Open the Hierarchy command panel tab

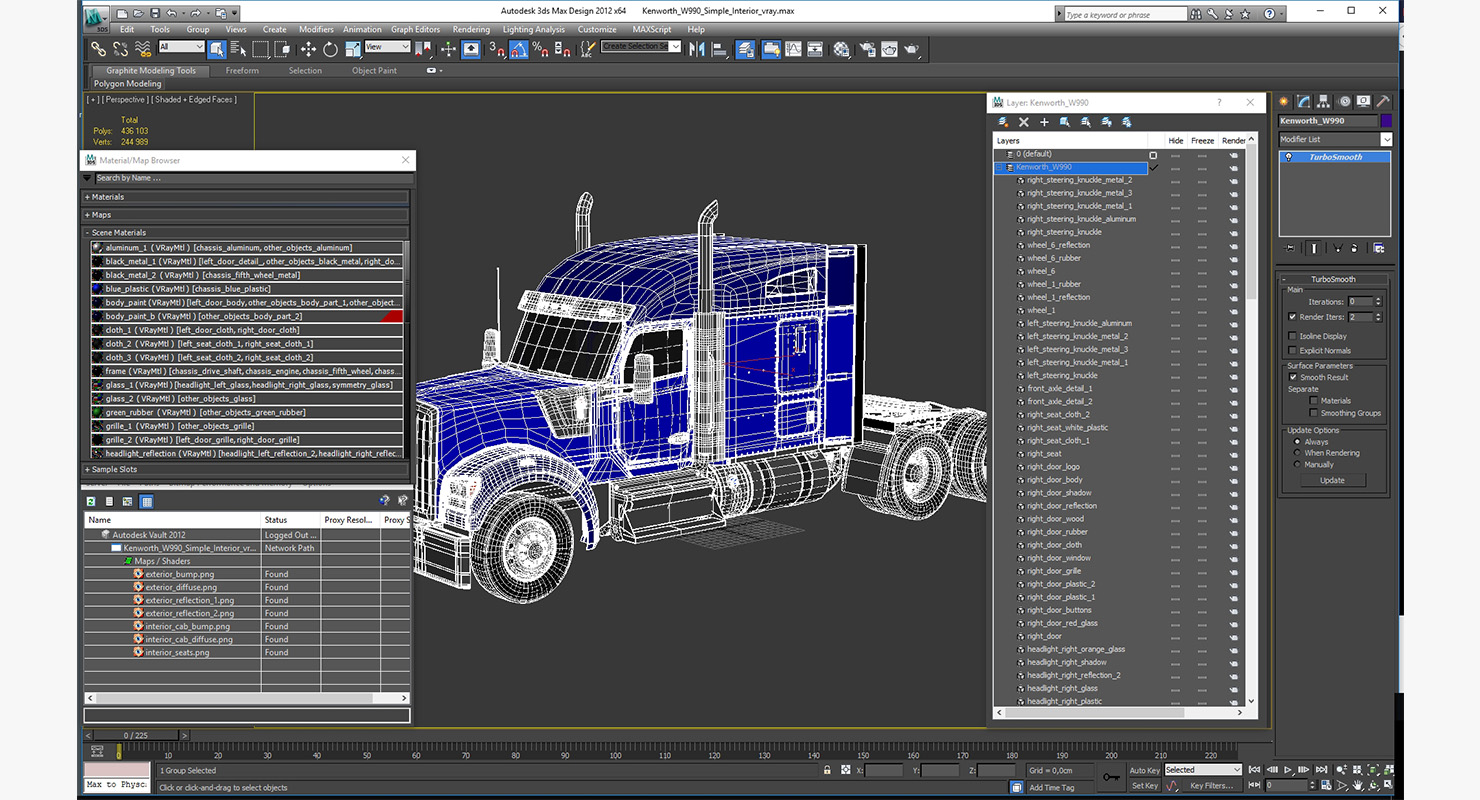tap(1323, 101)
